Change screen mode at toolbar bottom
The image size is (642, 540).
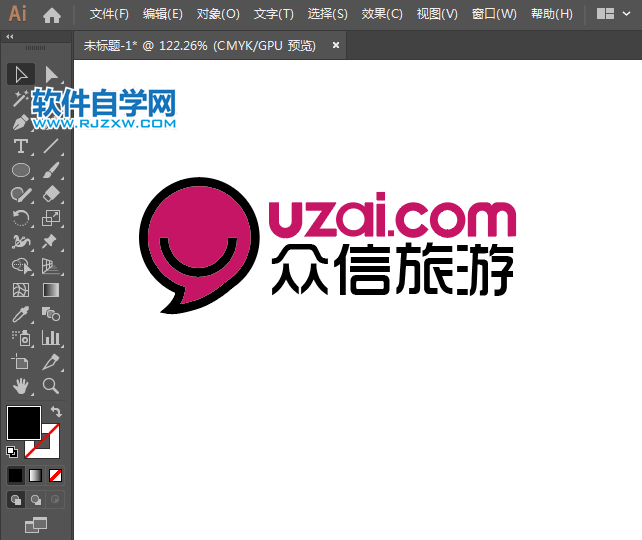click(36, 525)
